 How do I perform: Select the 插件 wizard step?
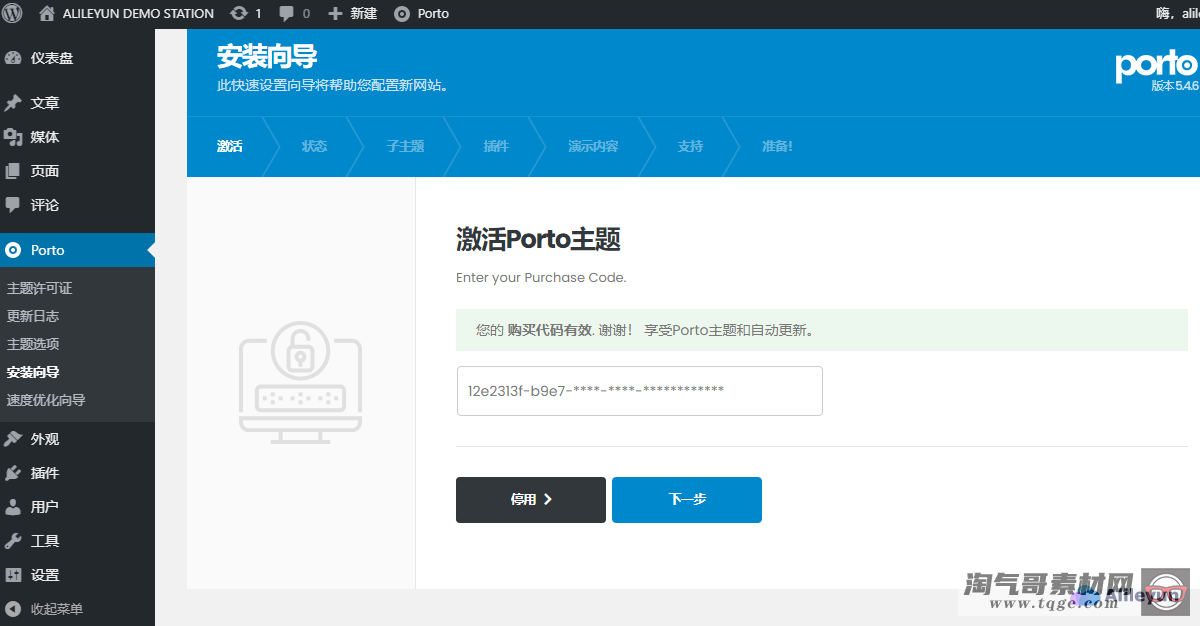pyautogui.click(x=496, y=146)
